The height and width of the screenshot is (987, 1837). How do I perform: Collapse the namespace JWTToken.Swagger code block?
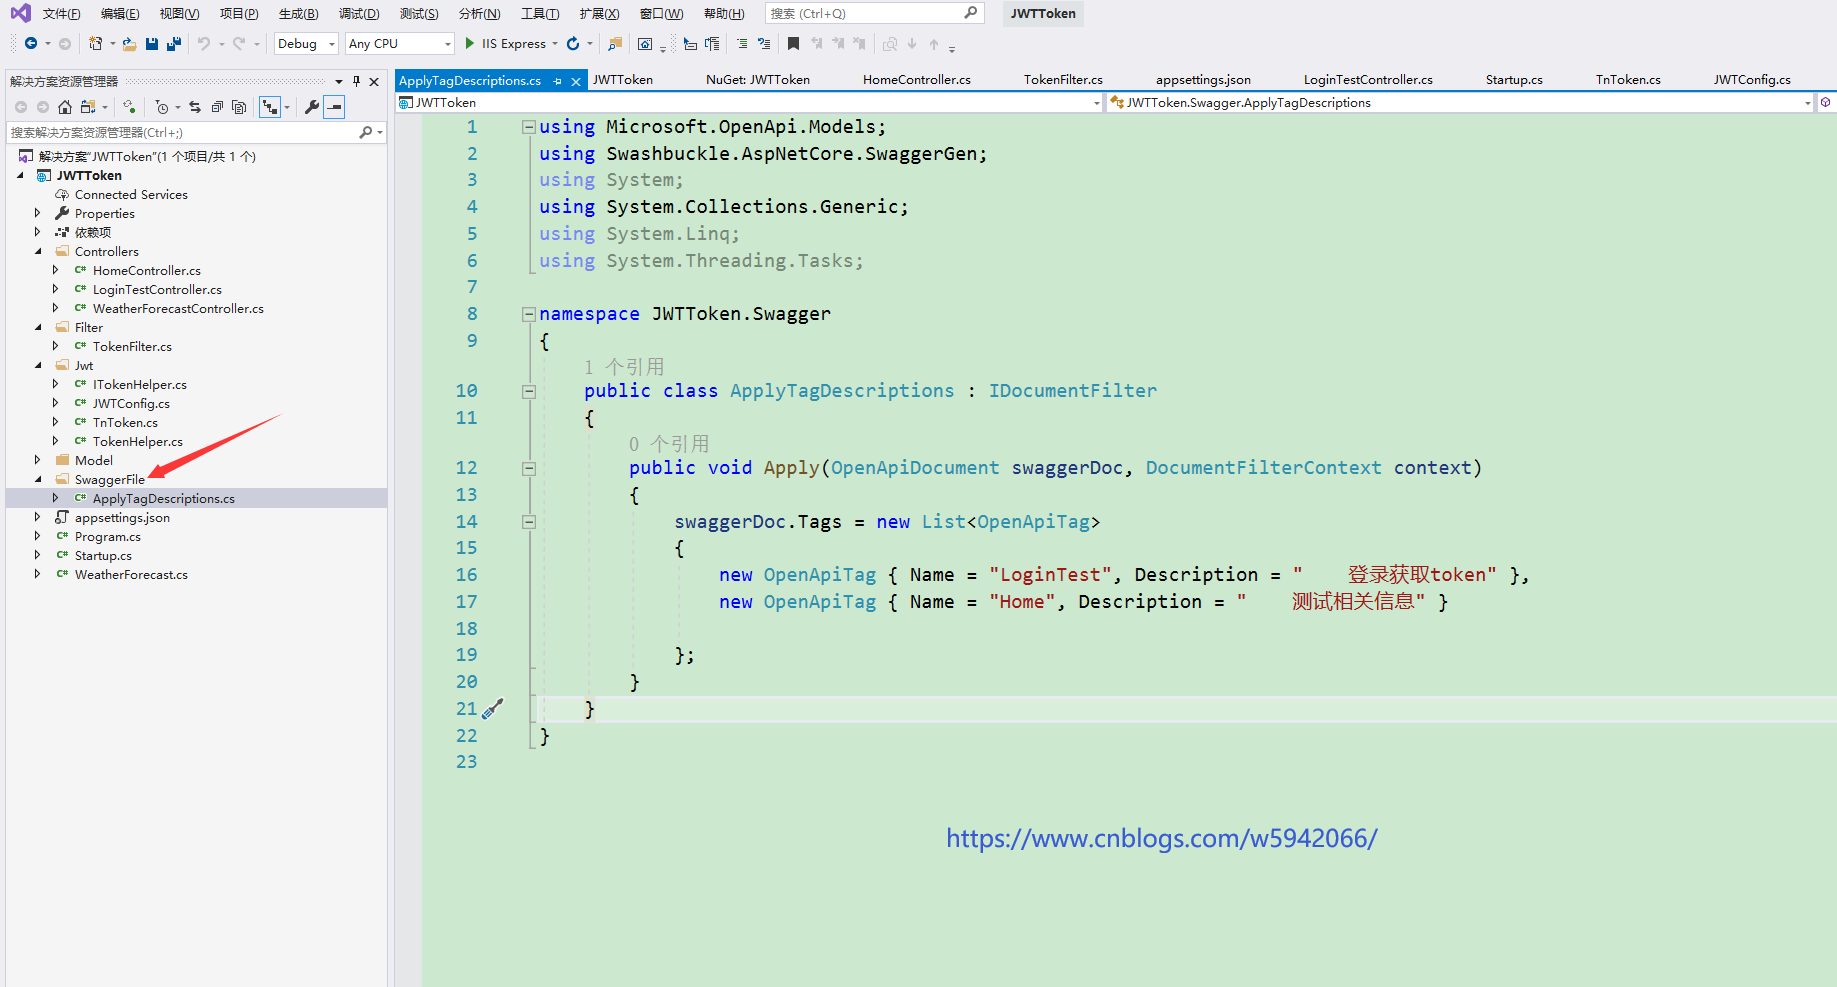click(x=528, y=314)
